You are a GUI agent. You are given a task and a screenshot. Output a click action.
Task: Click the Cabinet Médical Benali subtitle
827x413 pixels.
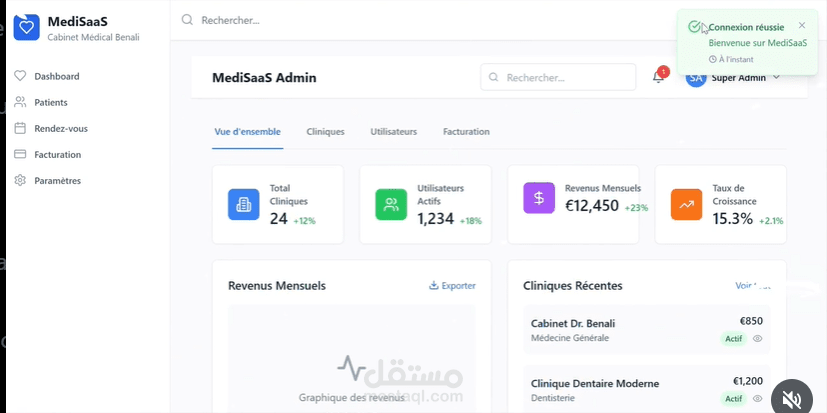(93, 37)
